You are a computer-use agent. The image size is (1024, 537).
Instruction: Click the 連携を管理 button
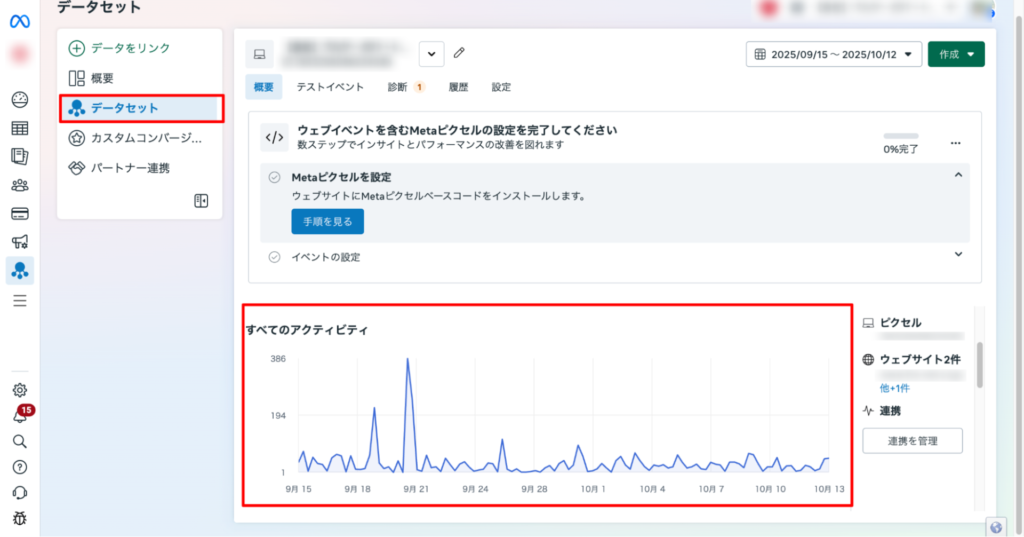point(912,441)
